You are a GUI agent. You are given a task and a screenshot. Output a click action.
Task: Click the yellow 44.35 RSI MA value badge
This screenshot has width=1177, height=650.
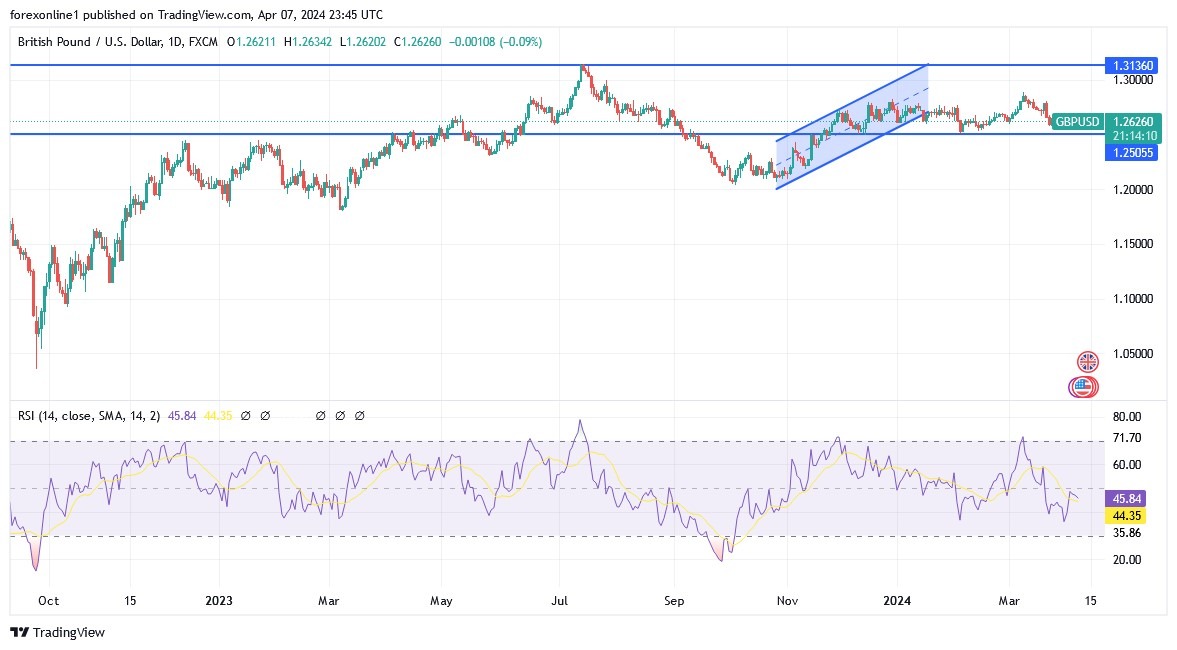pos(1126,516)
